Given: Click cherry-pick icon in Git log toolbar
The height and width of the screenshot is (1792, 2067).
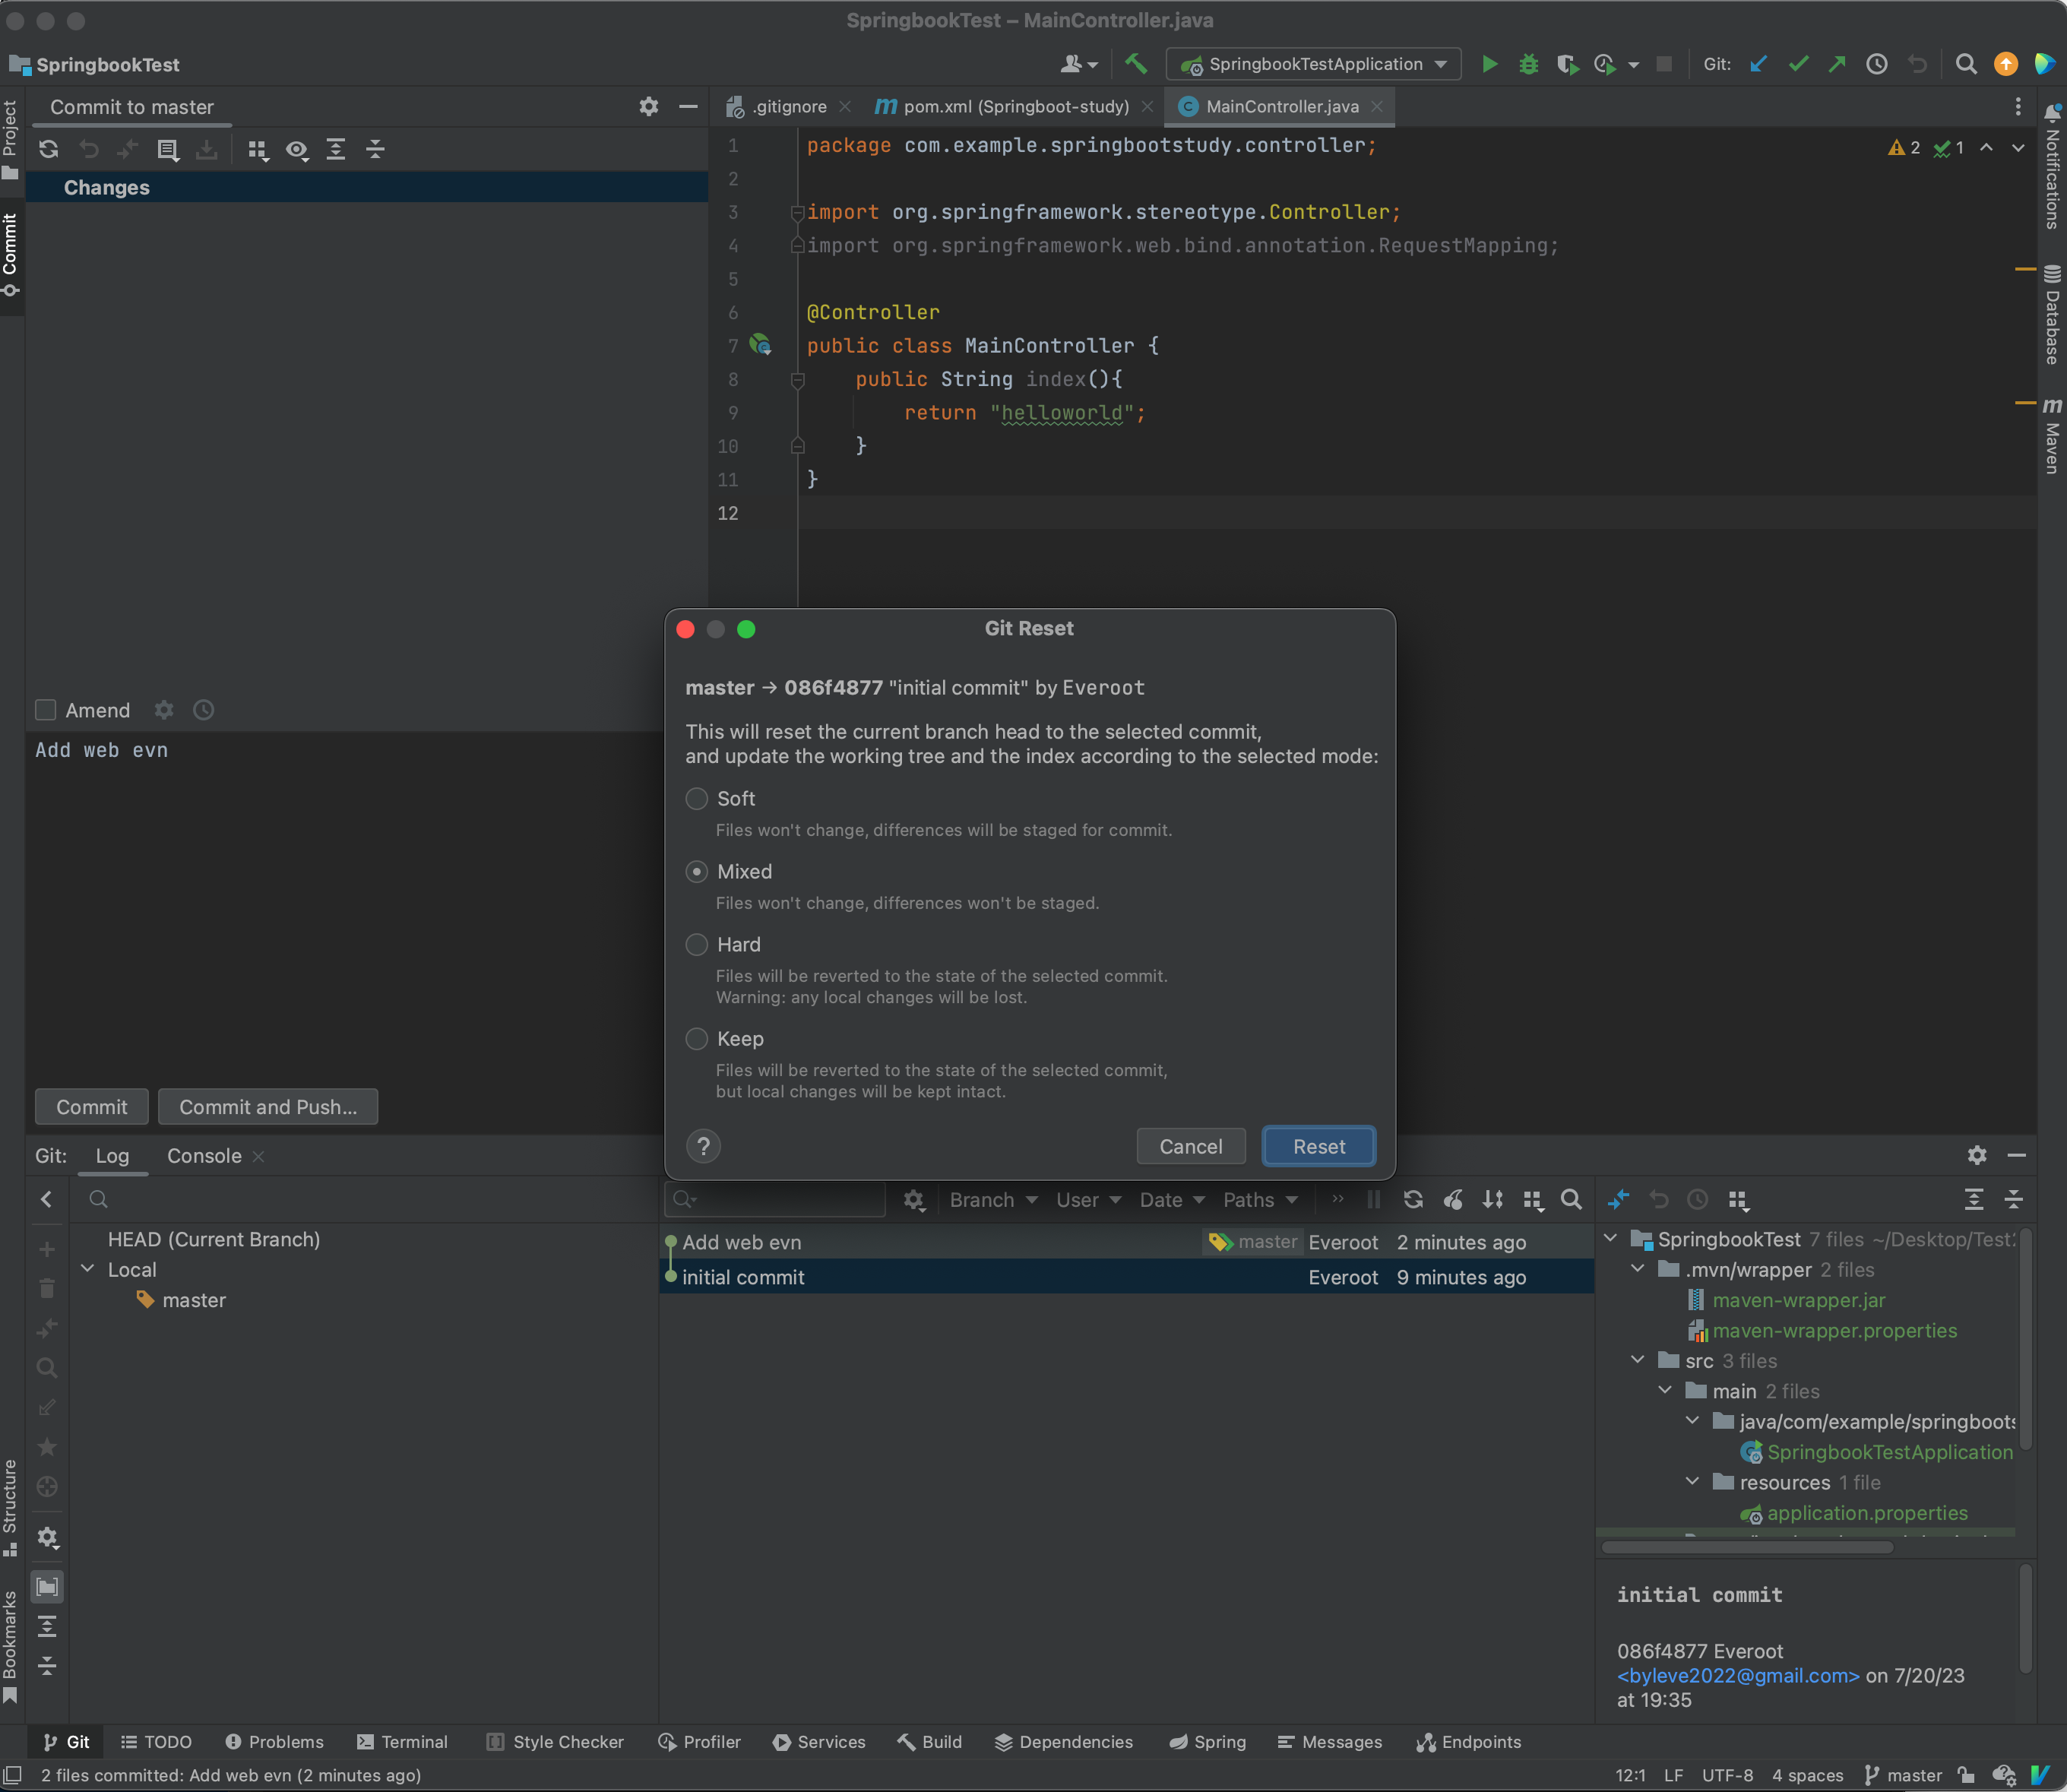Looking at the screenshot, I should 1453,1199.
